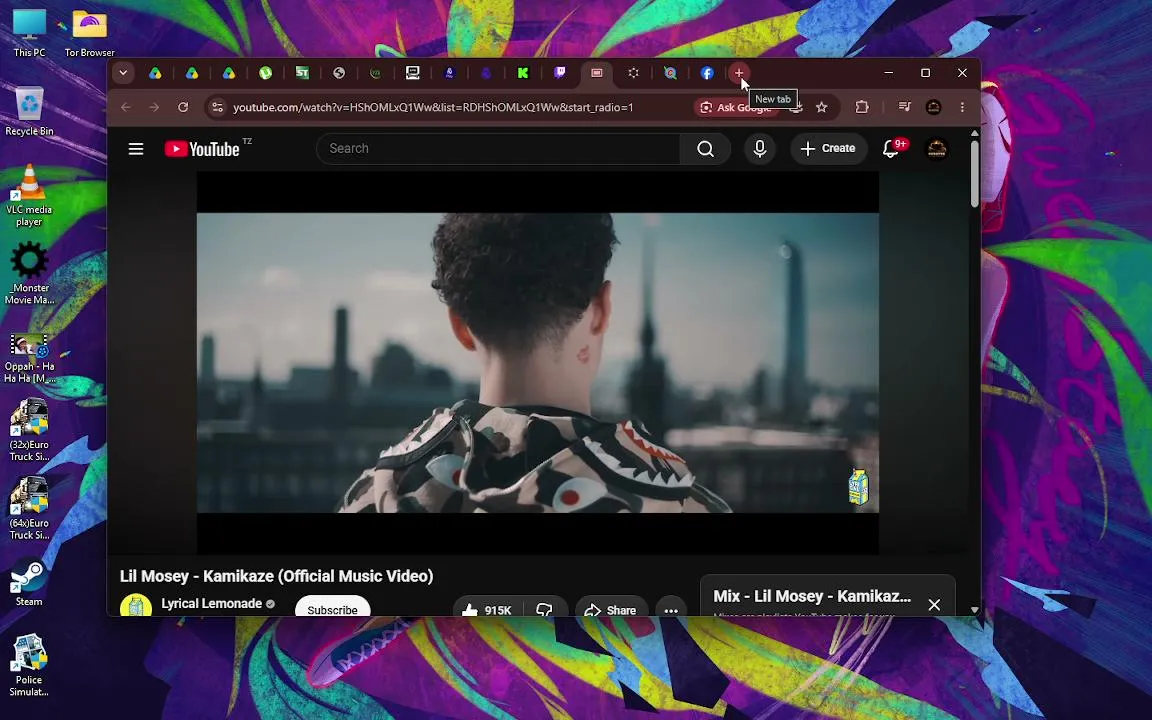1152x720 pixels.
Task: Open the Create dropdown button
Action: tap(828, 149)
